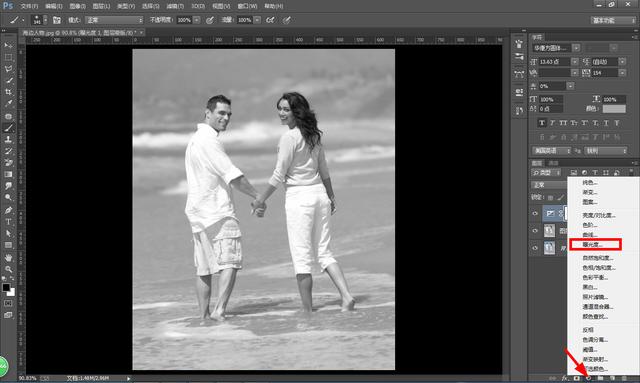Click the new adjustment layer icon in the Layers panel
The width and height of the screenshot is (640, 383).
click(588, 378)
